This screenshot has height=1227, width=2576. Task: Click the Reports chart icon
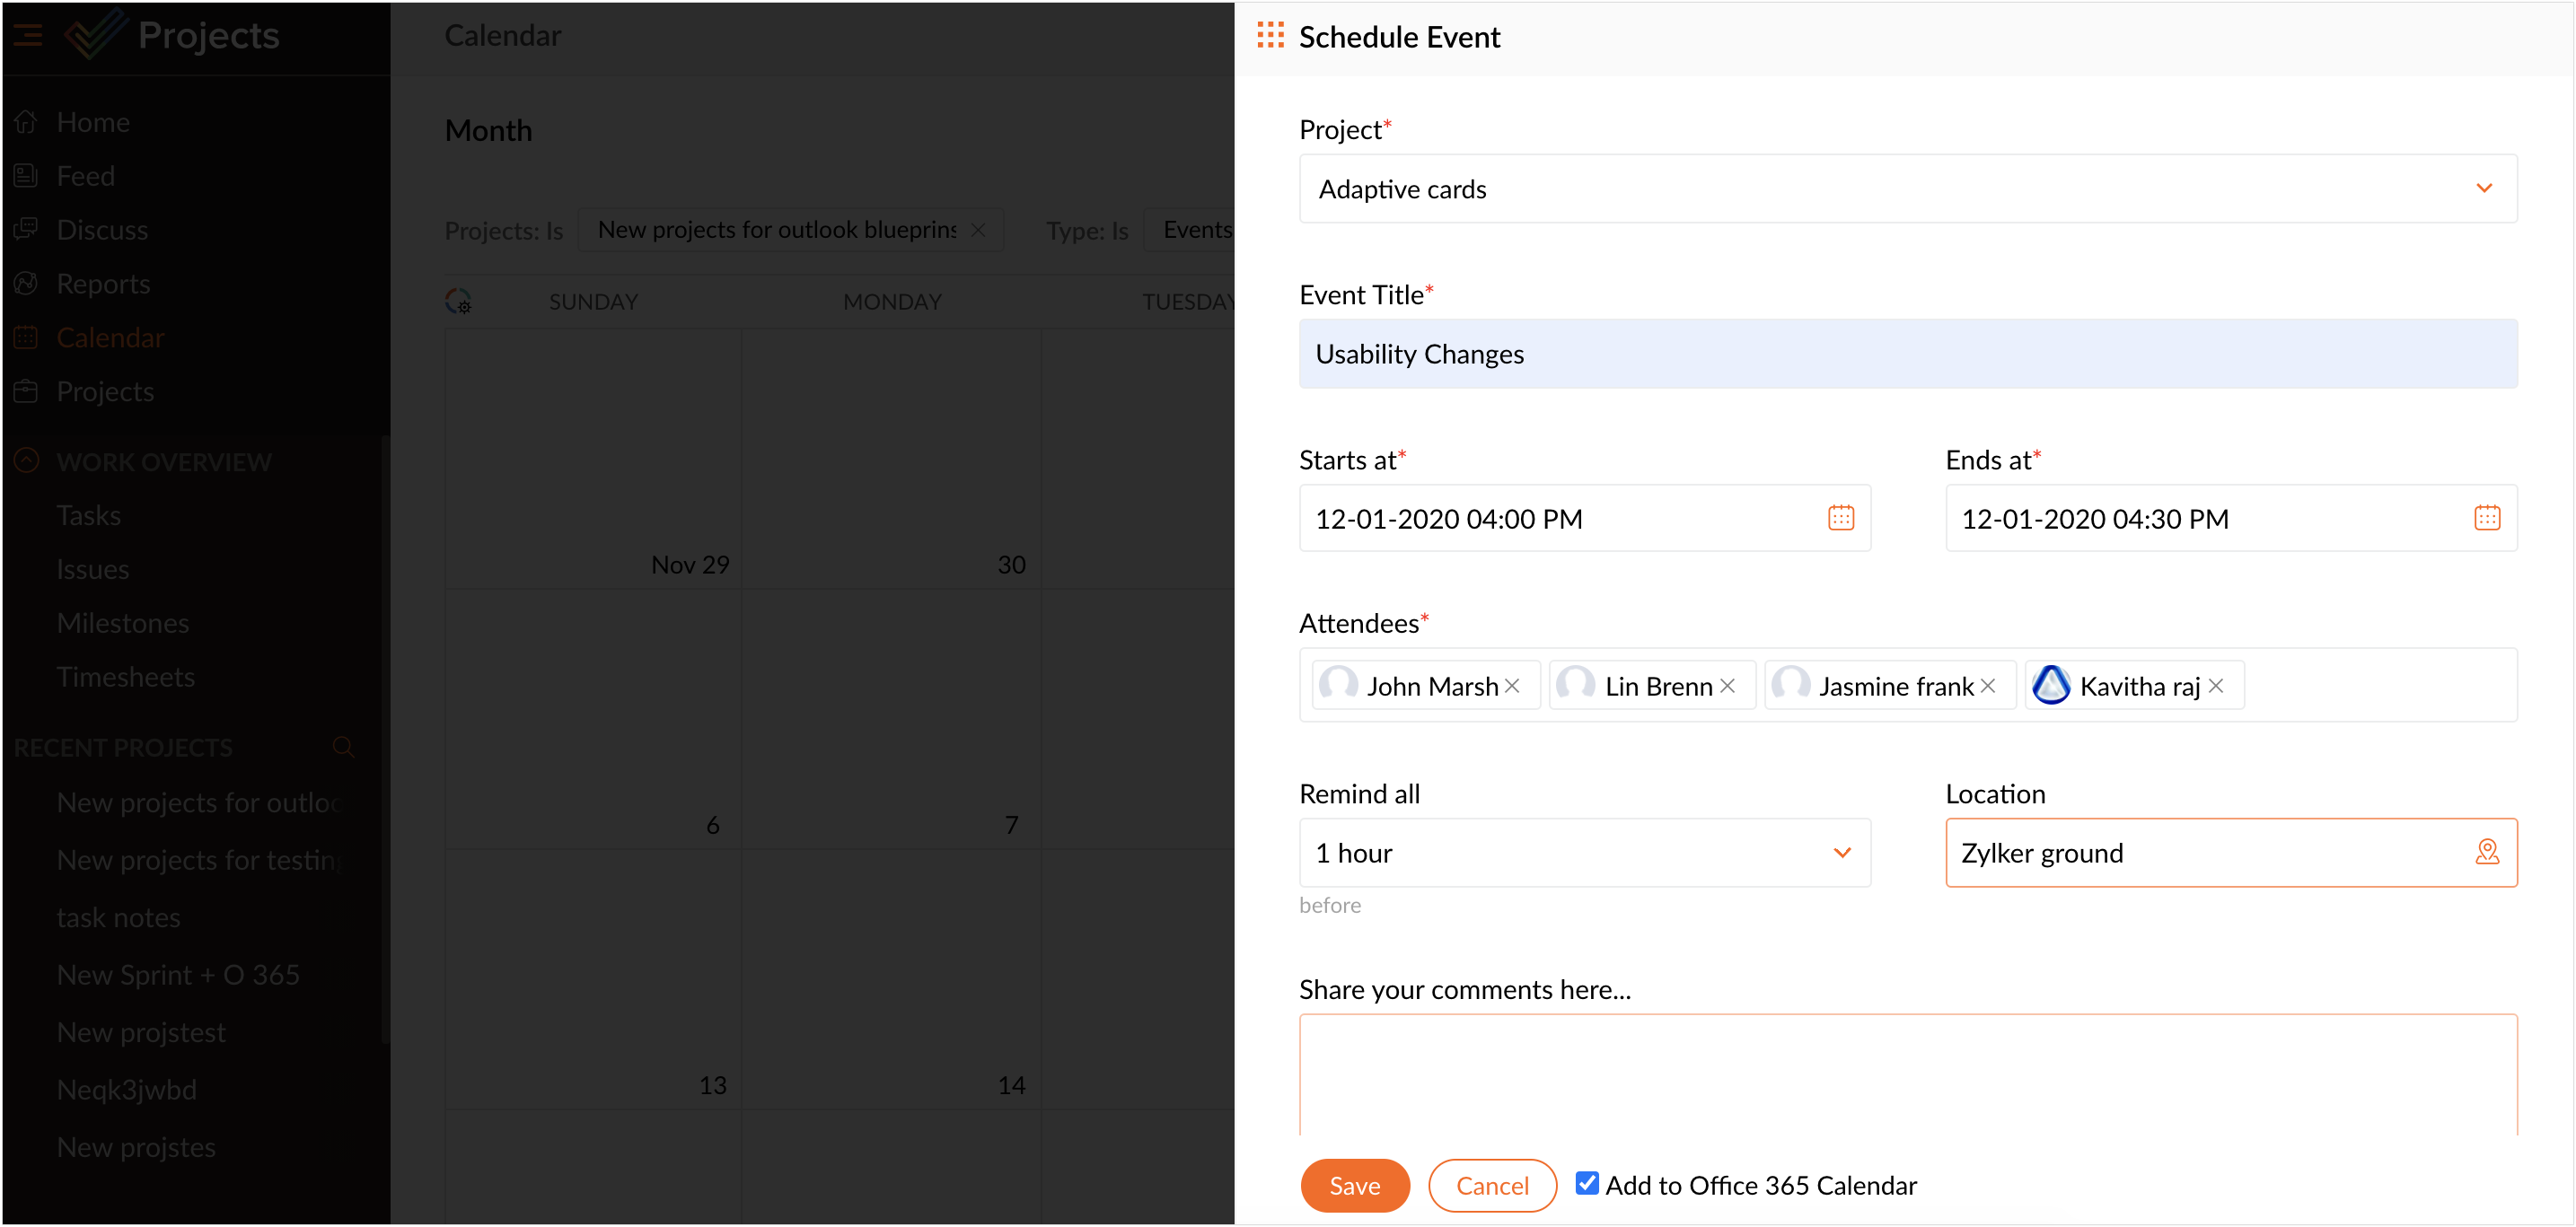(26, 284)
